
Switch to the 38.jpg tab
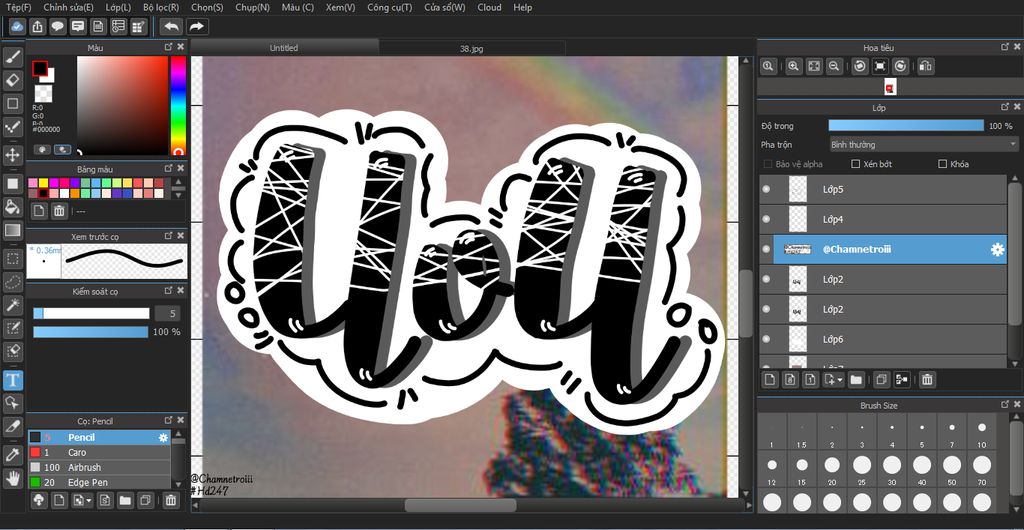click(472, 48)
